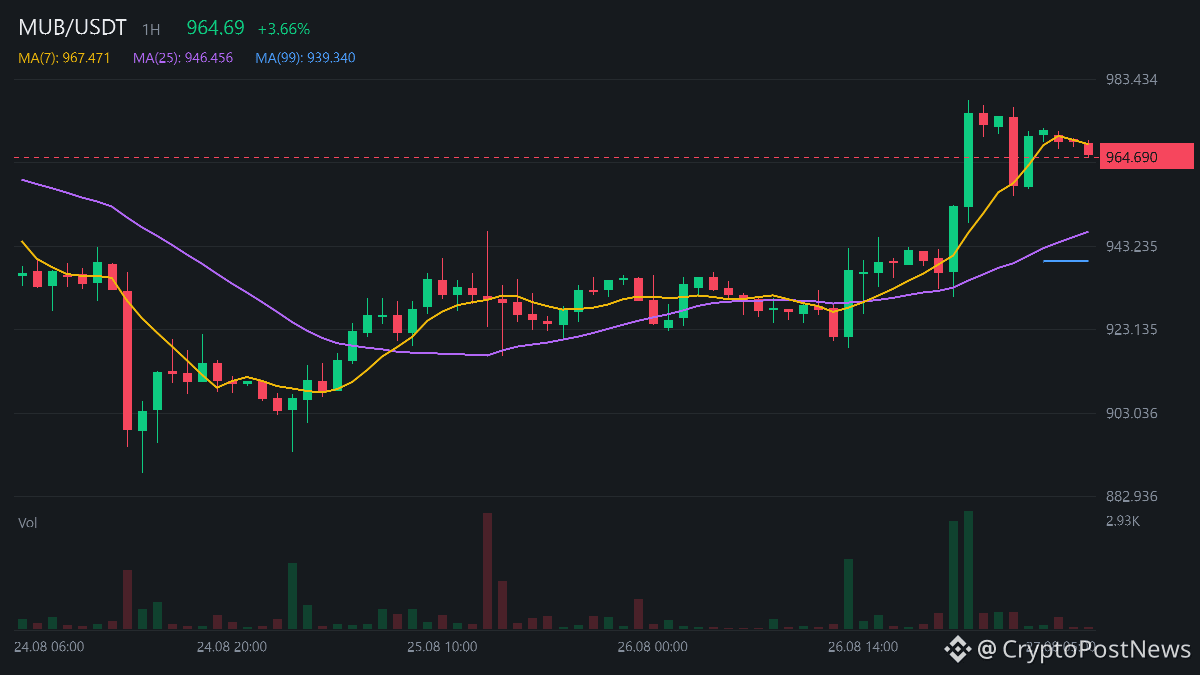Screen dimensions: 1200x675
Task: Click the 882.936 price axis label
Action: coord(1131,497)
